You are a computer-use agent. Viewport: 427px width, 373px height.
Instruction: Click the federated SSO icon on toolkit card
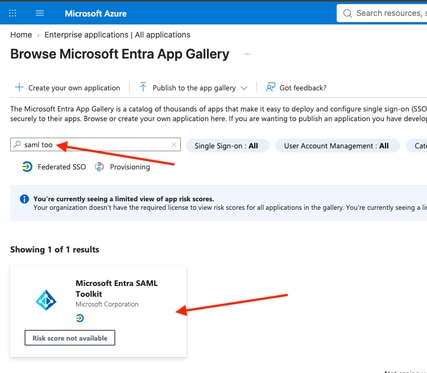[80, 318]
